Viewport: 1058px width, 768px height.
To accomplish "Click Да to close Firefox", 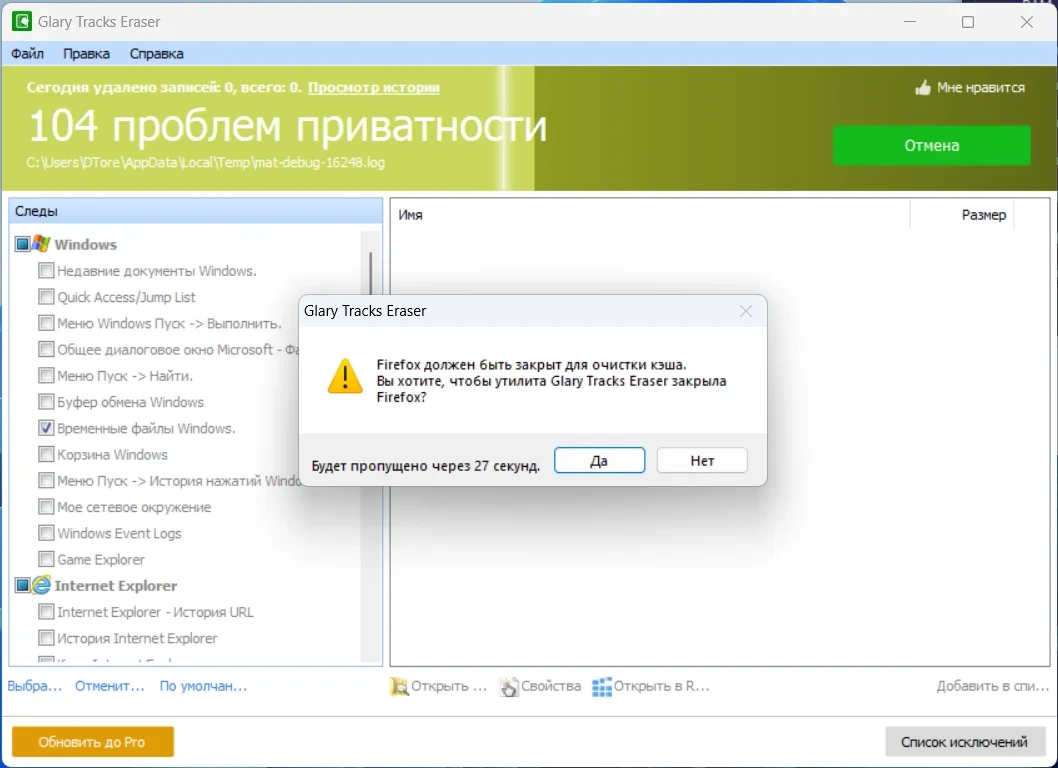I will (x=599, y=461).
